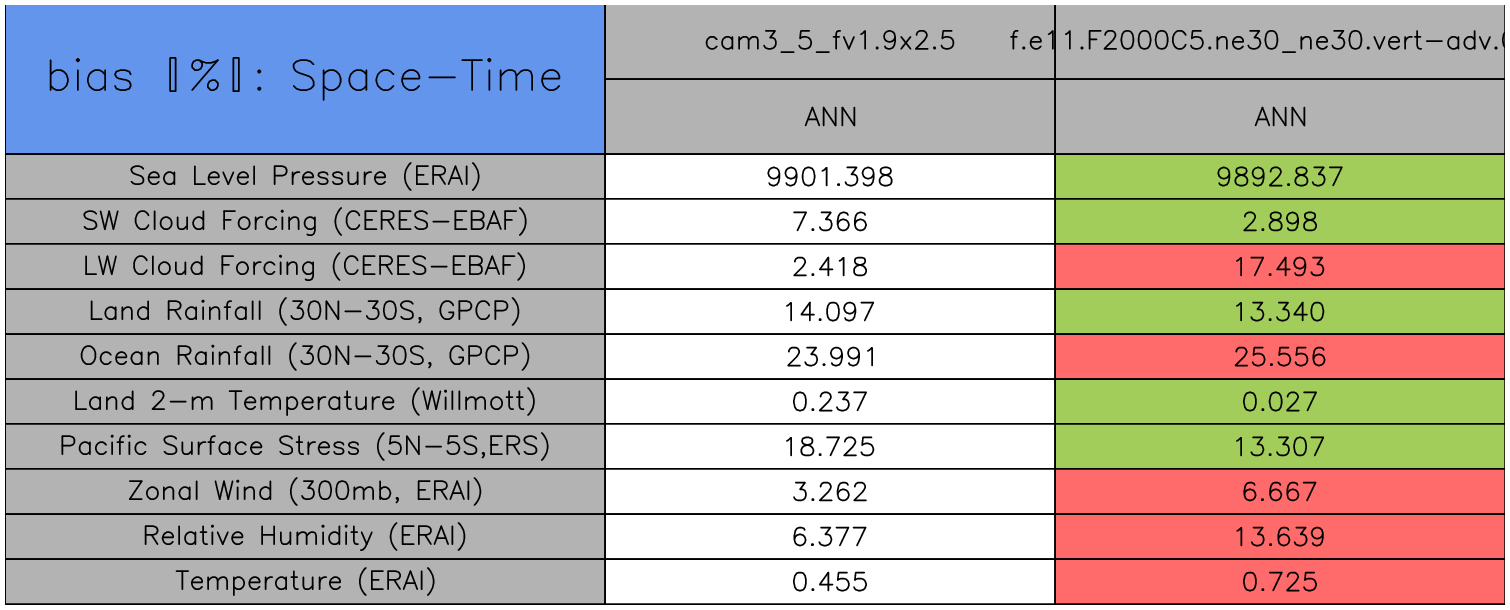This screenshot has width=1510, height=610.
Task: Select the Zonal Wind (300mb, ERAI) label
Action: 305,492
